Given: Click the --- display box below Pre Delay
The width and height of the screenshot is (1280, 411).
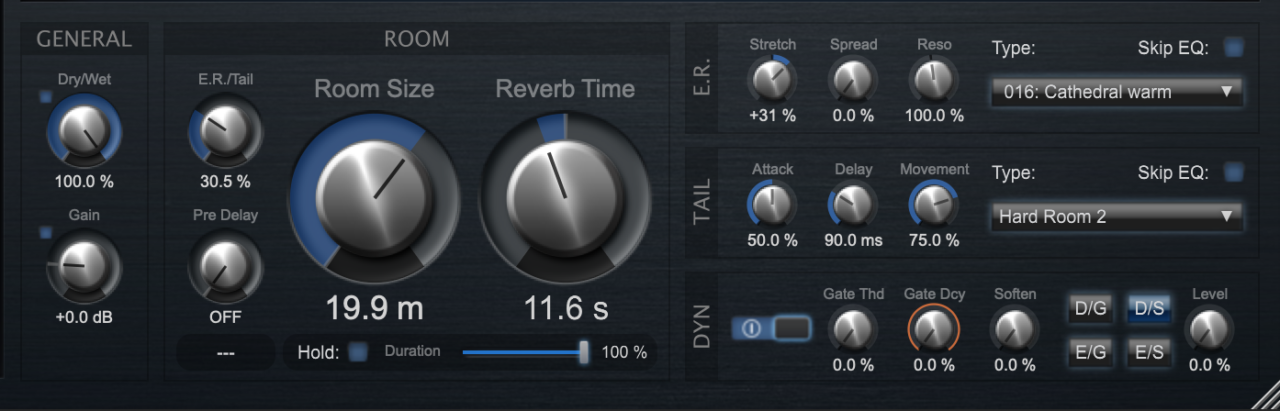Looking at the screenshot, I should pyautogui.click(x=225, y=352).
